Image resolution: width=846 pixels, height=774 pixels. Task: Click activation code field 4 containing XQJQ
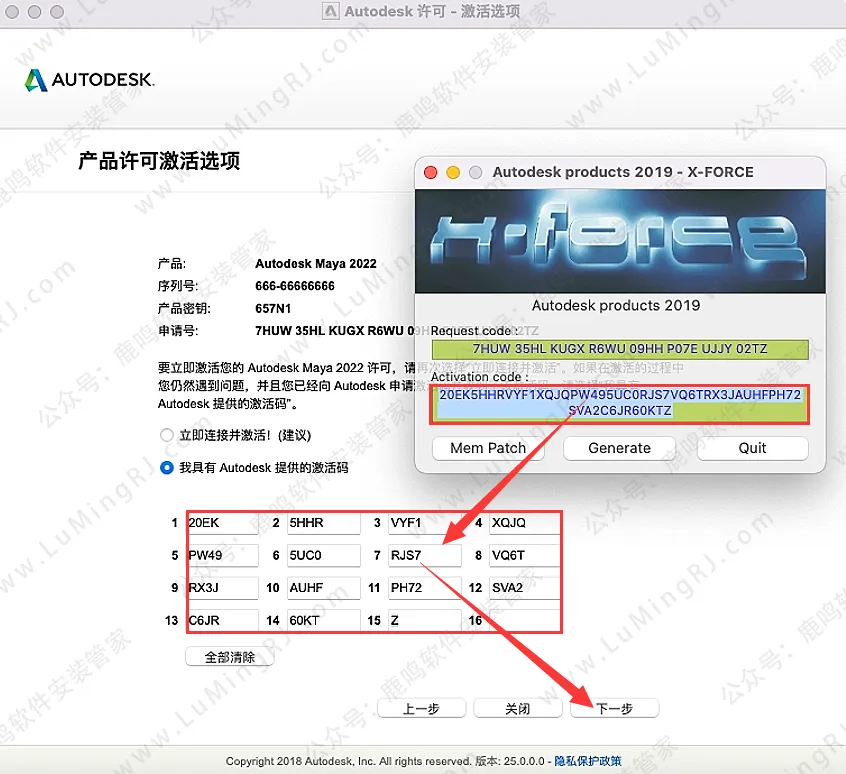pos(525,523)
